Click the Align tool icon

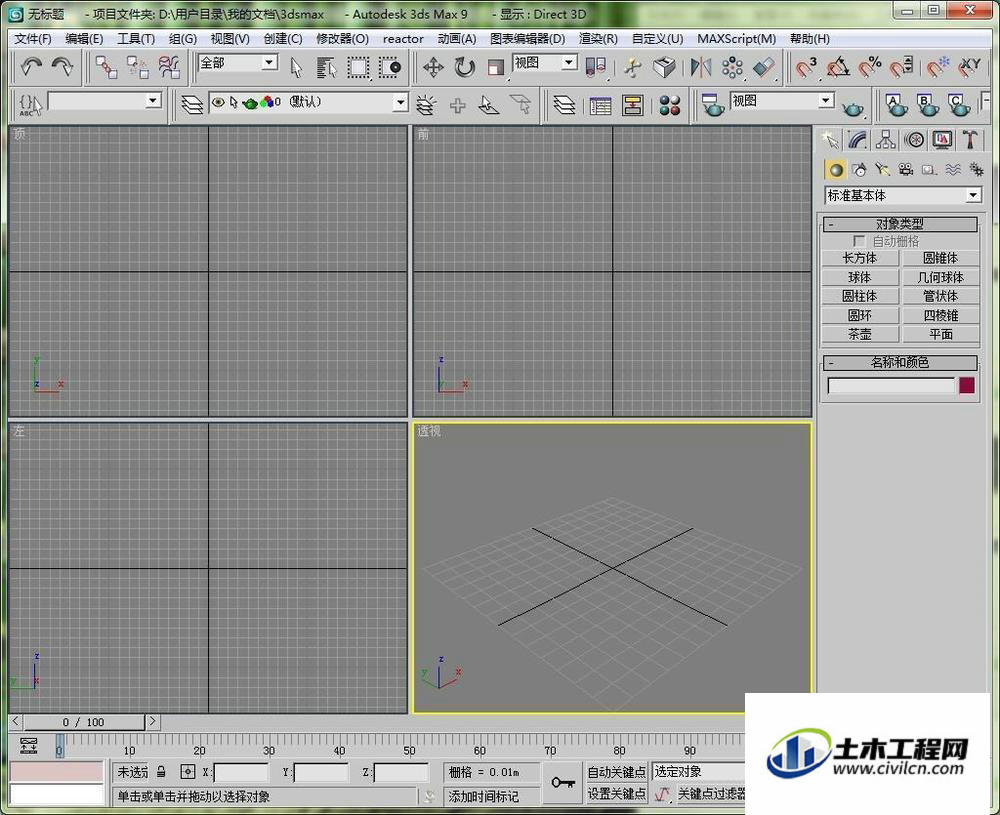[x=763, y=68]
